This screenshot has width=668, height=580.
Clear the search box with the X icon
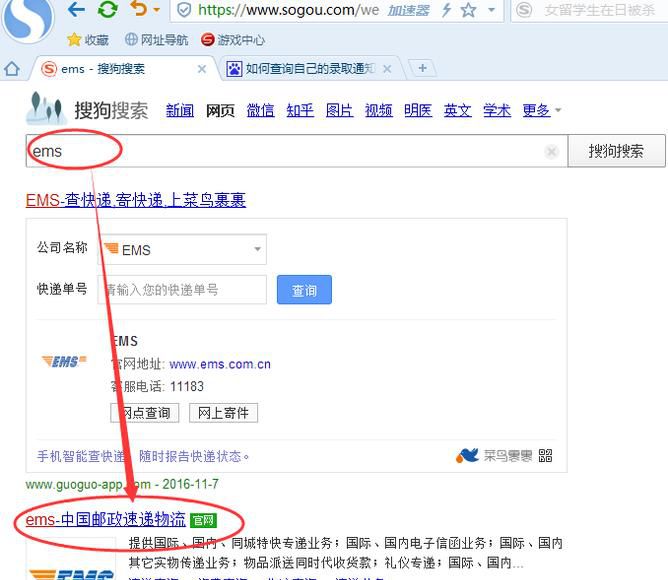click(551, 152)
